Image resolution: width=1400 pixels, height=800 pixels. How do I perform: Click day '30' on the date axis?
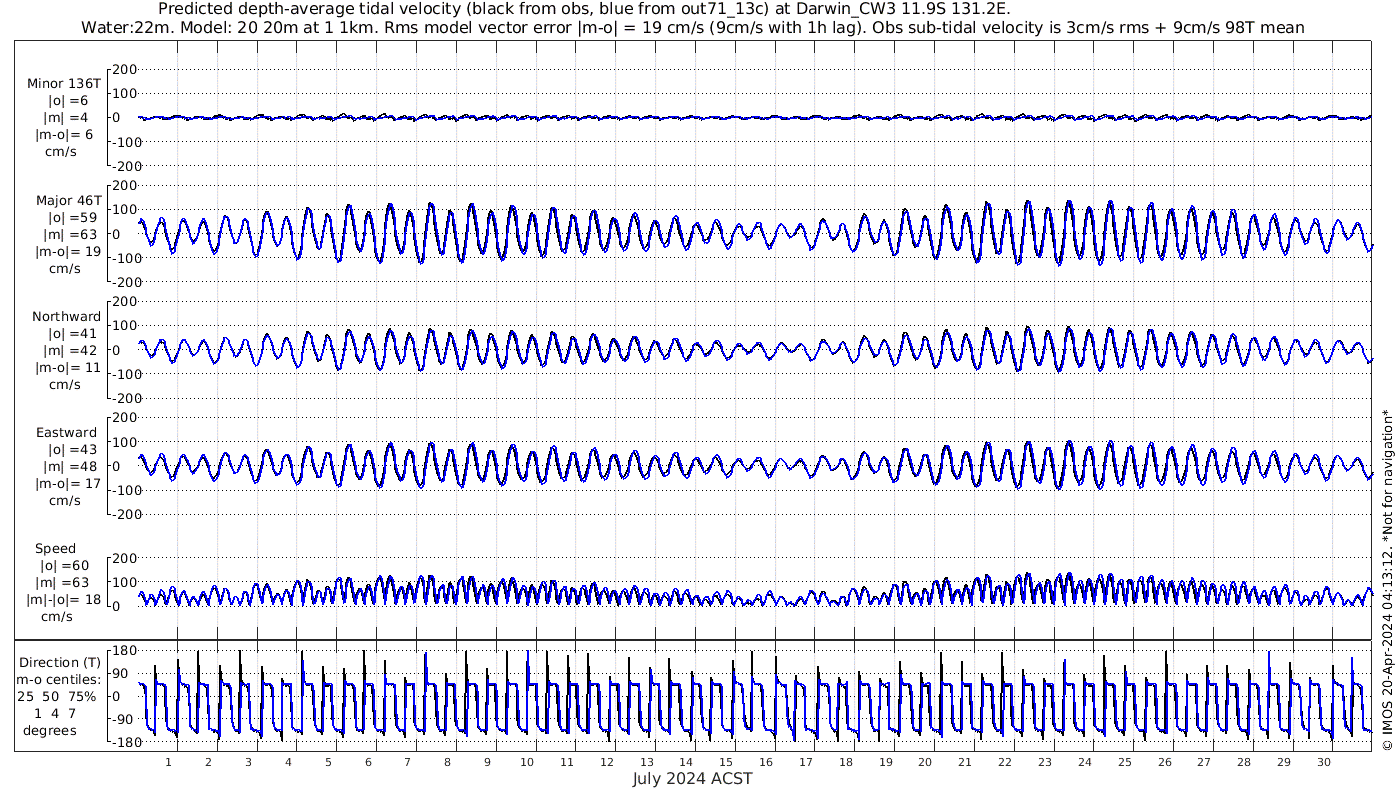click(x=1324, y=762)
